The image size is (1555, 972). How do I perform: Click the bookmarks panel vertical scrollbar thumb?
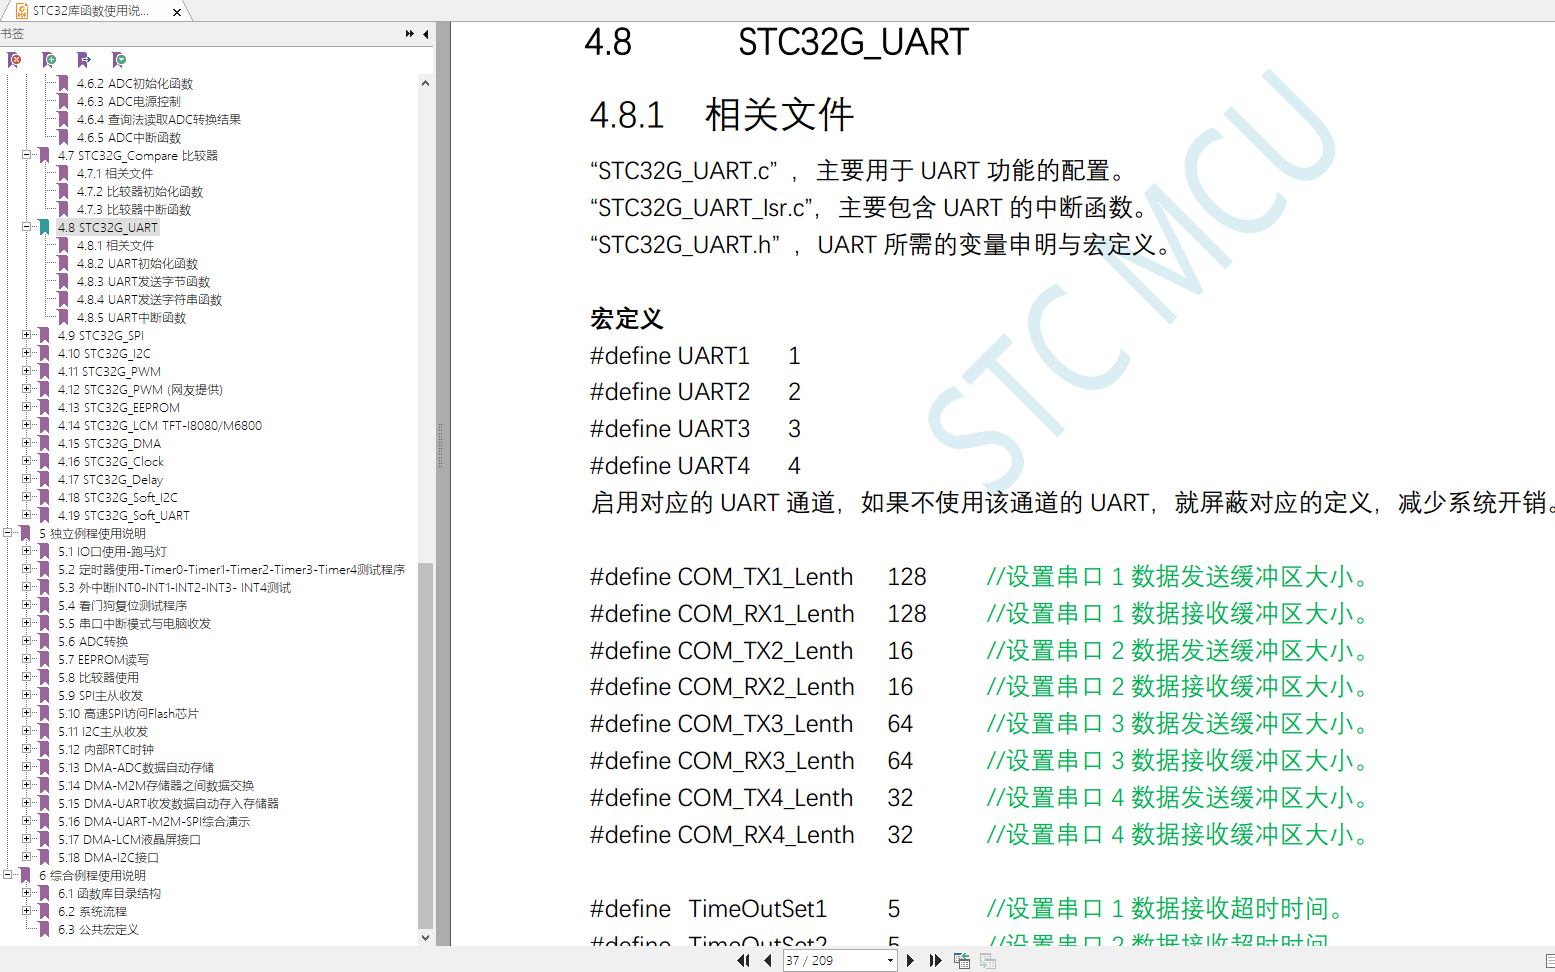[425, 746]
